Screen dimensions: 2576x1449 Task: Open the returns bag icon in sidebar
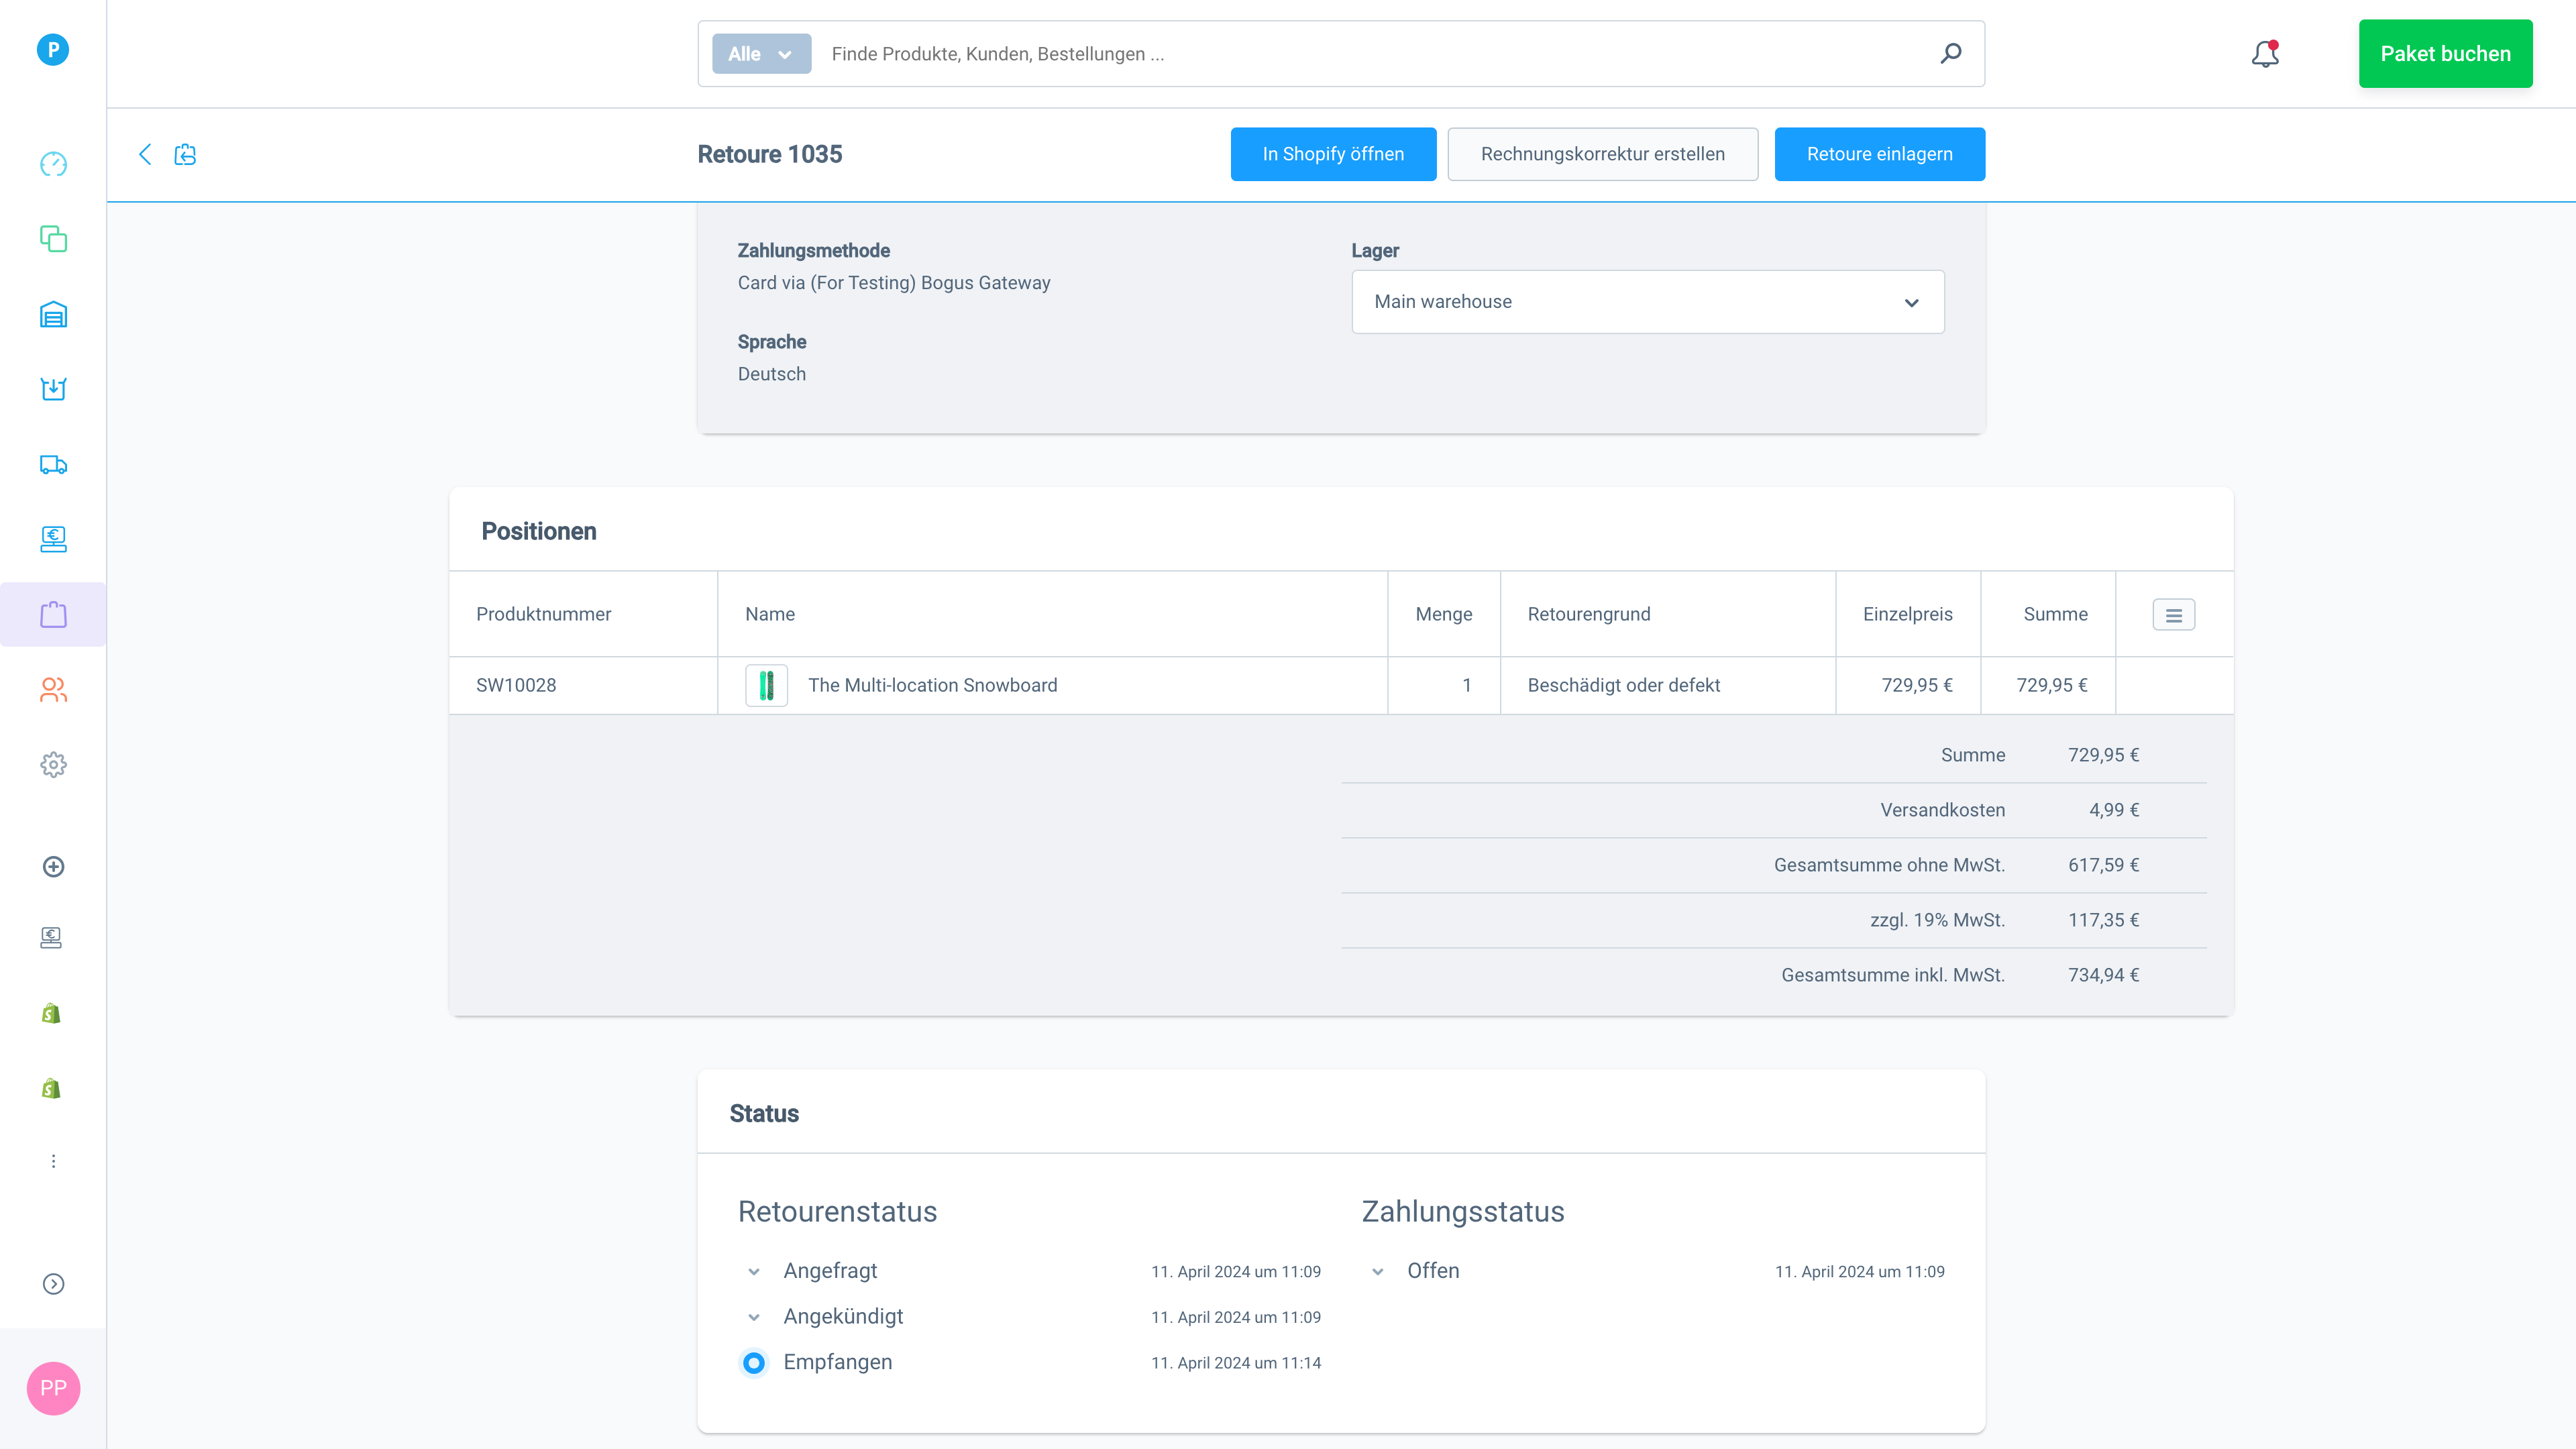pos(52,614)
